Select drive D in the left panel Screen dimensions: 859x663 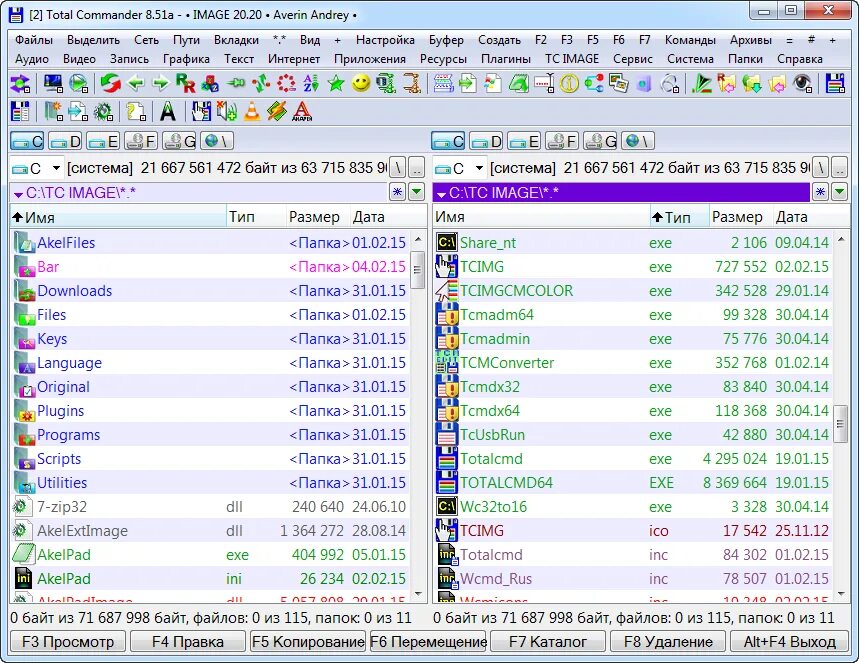pos(65,141)
